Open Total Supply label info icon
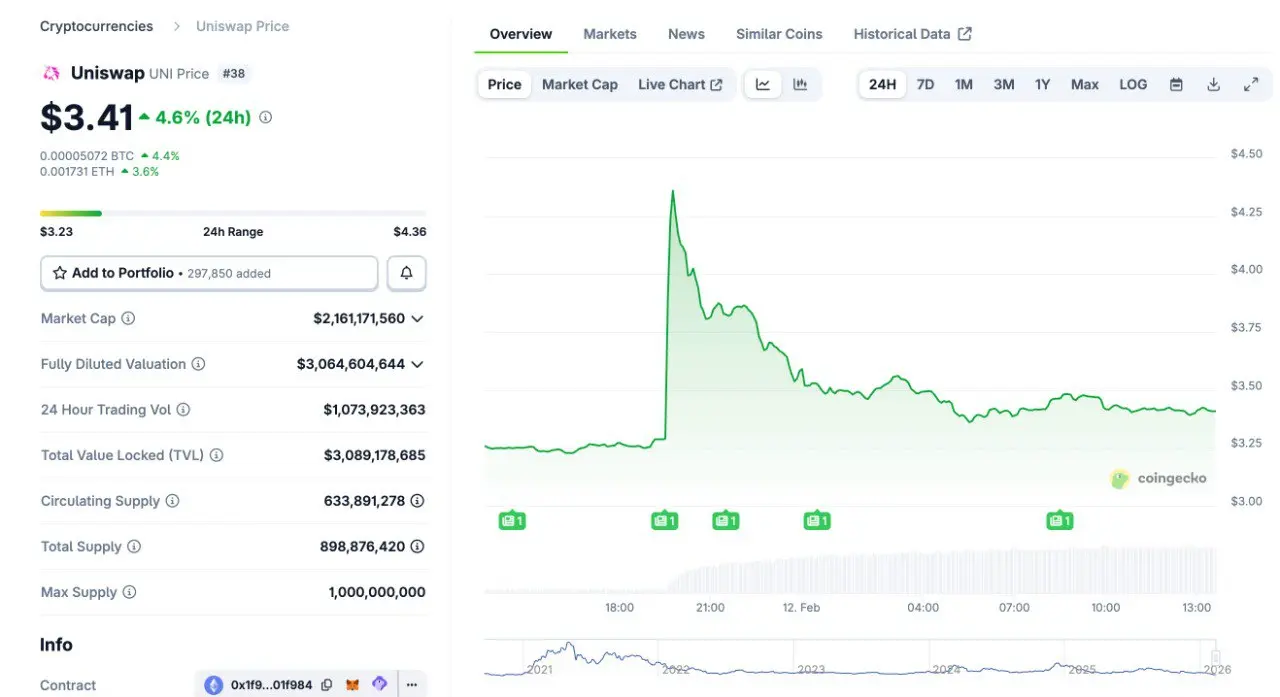The height and width of the screenshot is (697, 1280). pyautogui.click(x=134, y=546)
